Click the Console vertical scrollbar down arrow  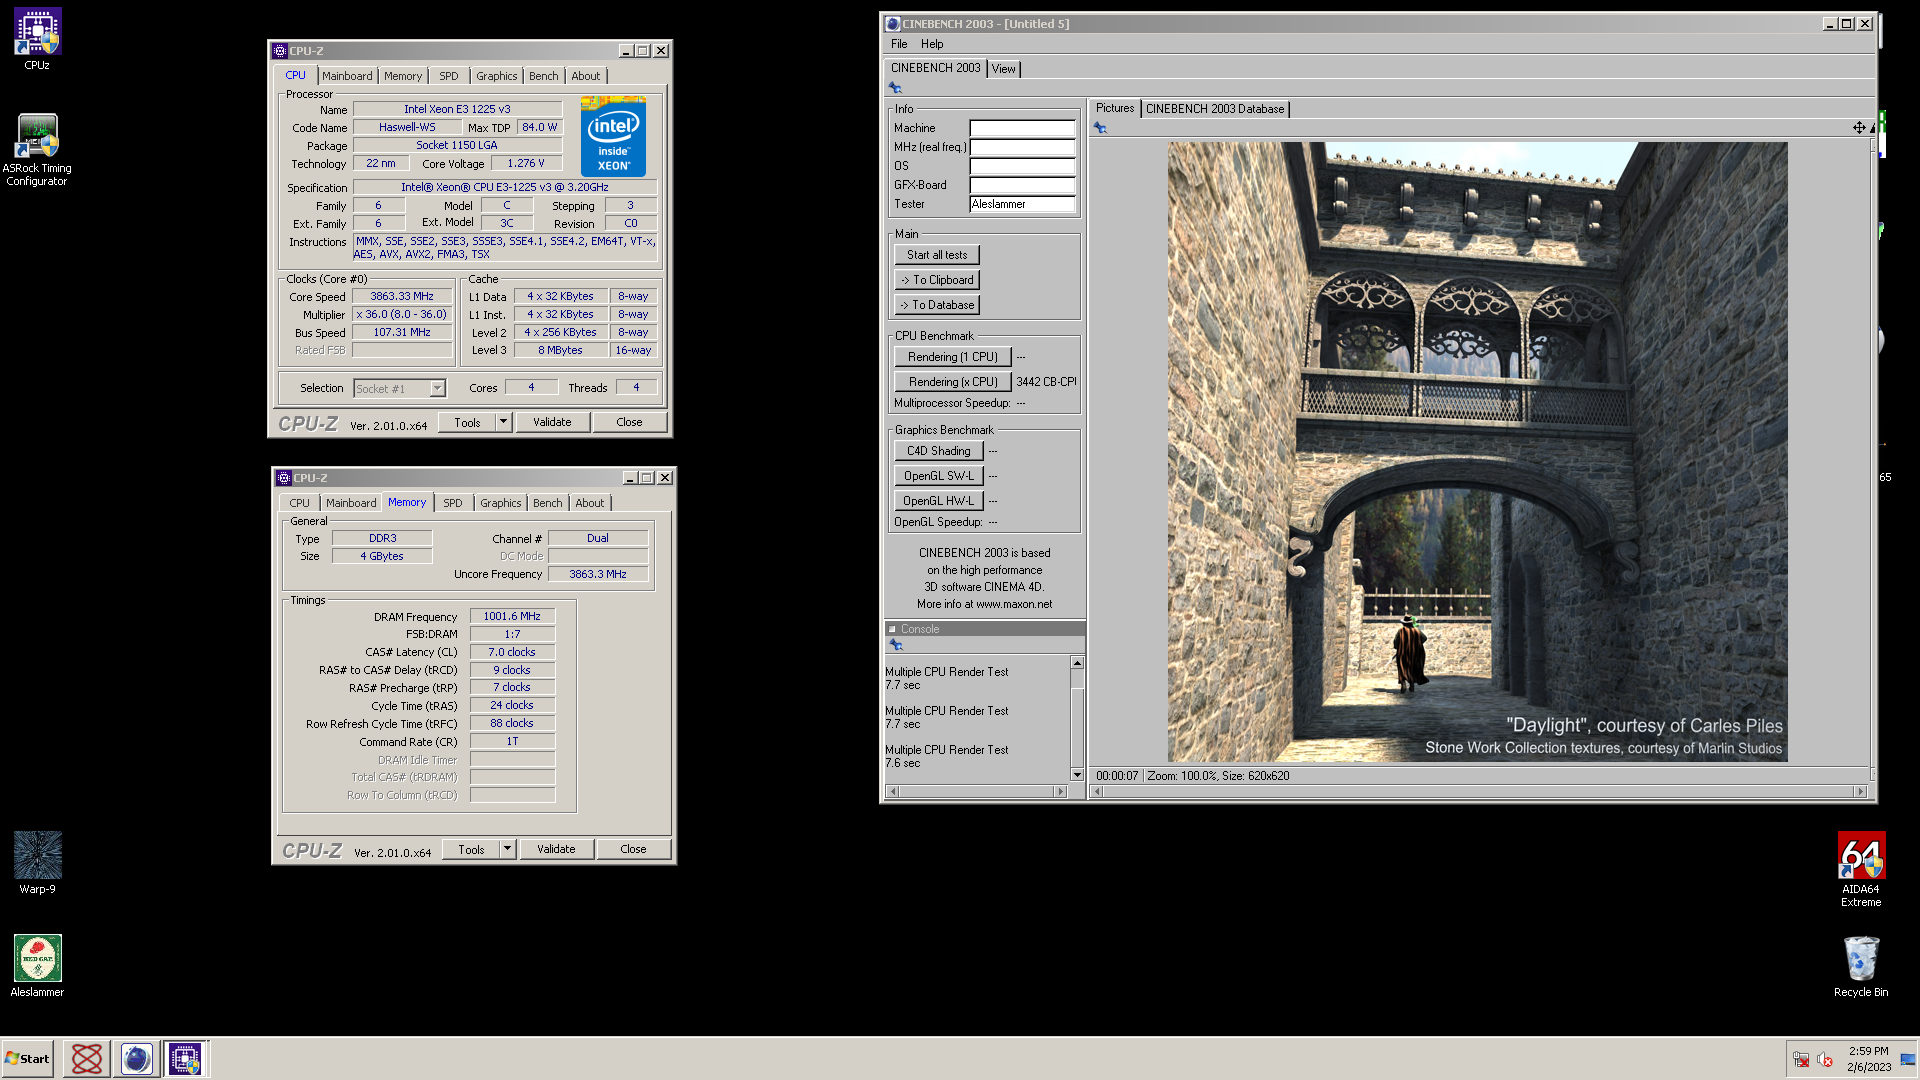pyautogui.click(x=1077, y=774)
